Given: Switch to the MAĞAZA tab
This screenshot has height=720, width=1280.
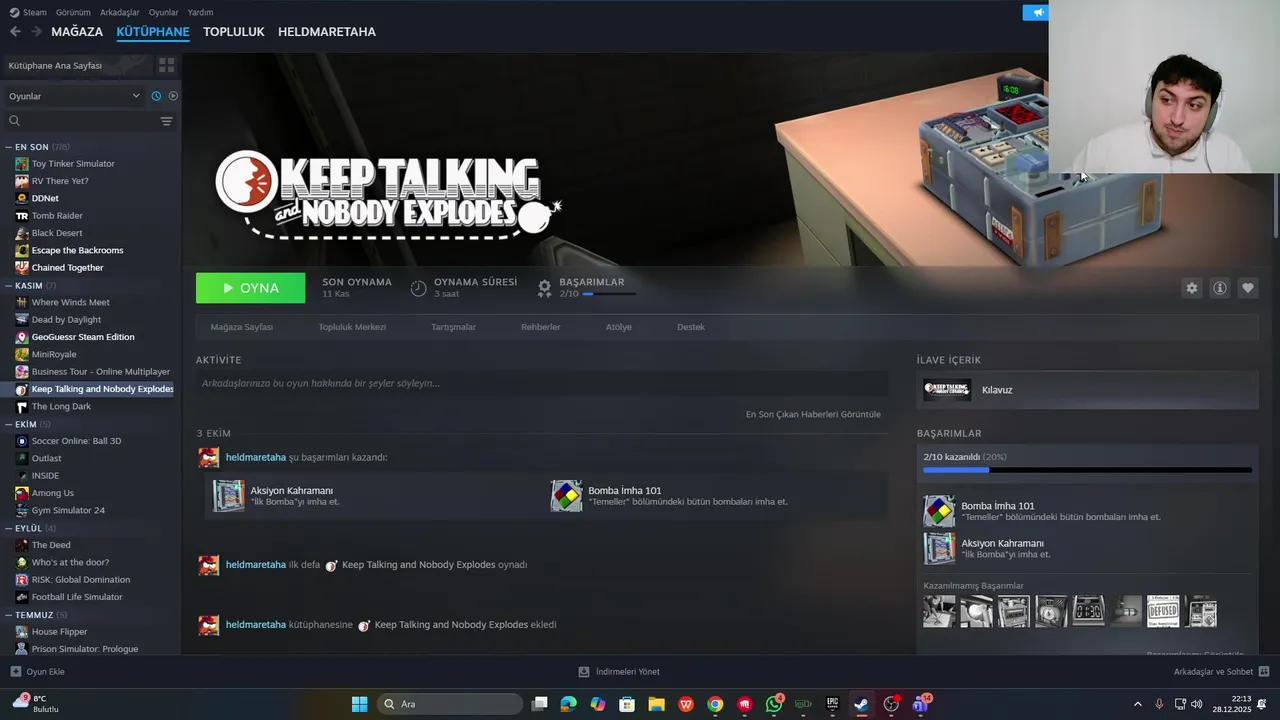Looking at the screenshot, I should tap(77, 32).
